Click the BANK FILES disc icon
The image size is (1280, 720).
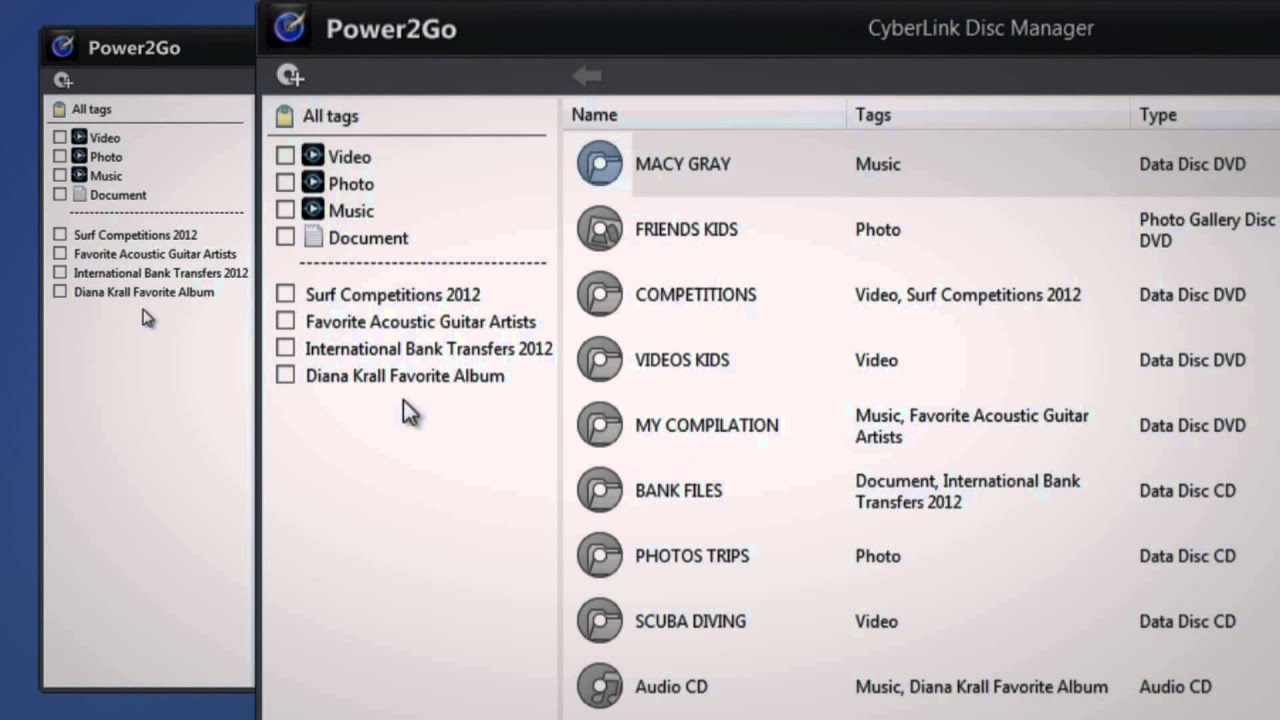point(600,490)
